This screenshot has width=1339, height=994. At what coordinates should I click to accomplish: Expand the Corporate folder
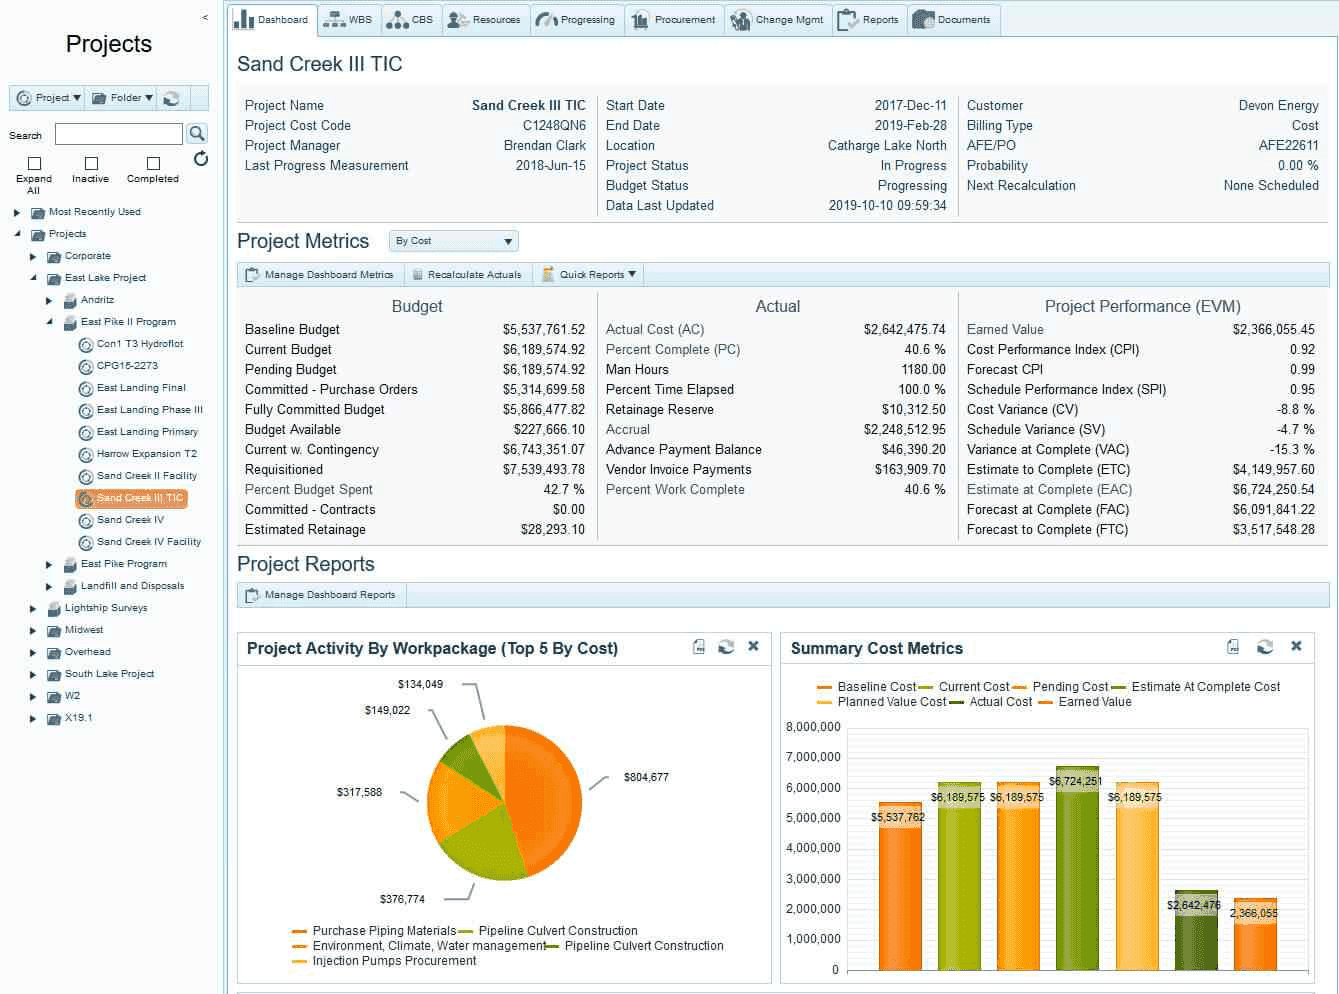32,256
